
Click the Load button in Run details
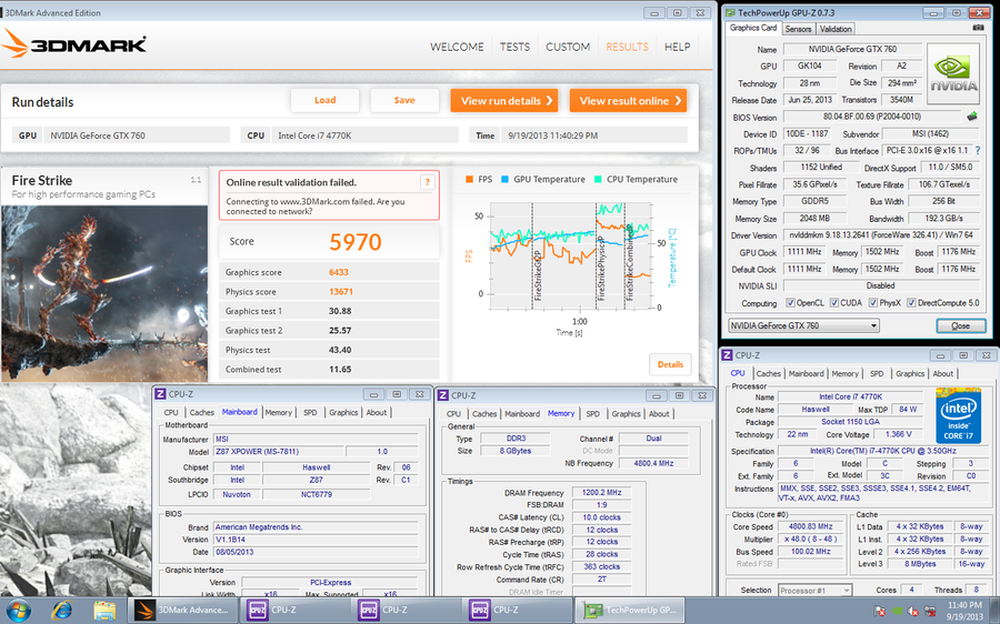(325, 100)
